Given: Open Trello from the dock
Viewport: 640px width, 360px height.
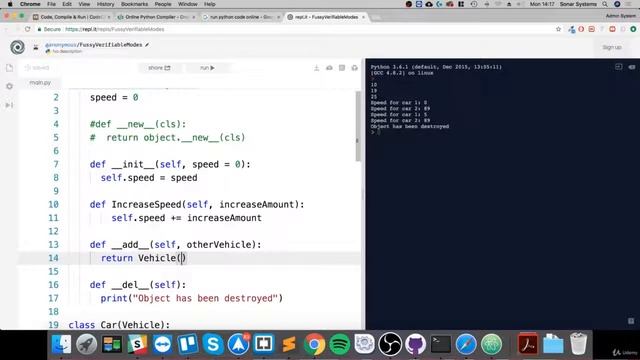Looking at the screenshot, I should 188,345.
